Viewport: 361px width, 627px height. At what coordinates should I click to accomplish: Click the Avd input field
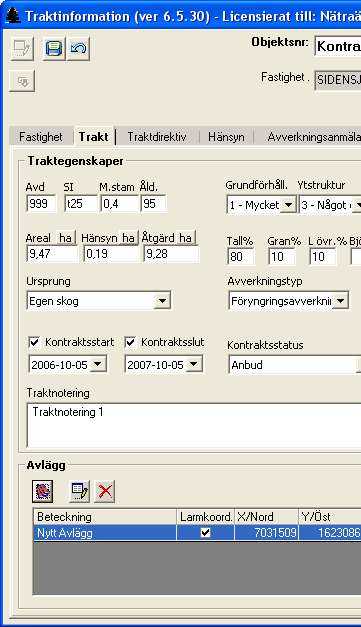[41, 204]
